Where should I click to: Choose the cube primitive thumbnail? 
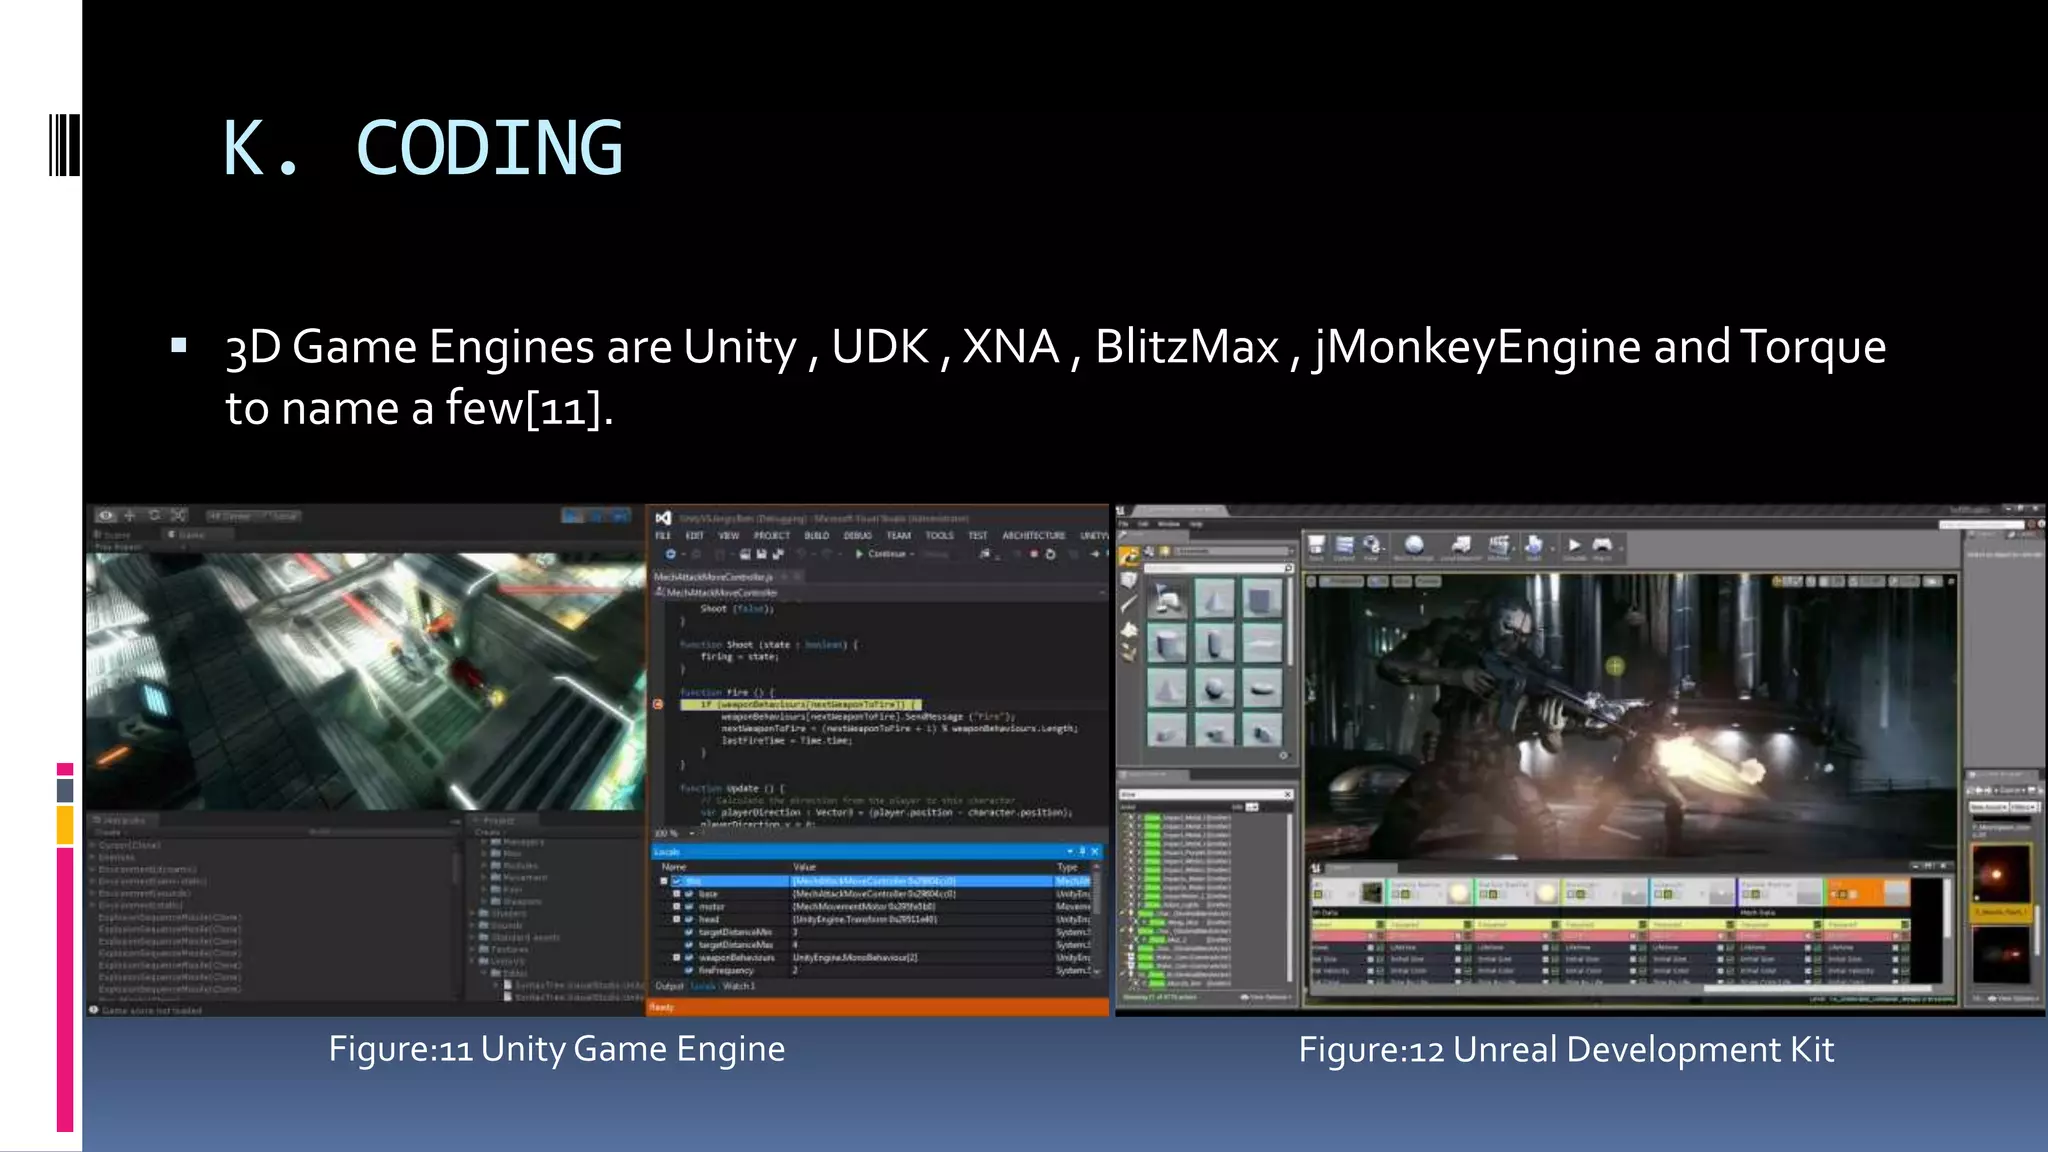1260,600
